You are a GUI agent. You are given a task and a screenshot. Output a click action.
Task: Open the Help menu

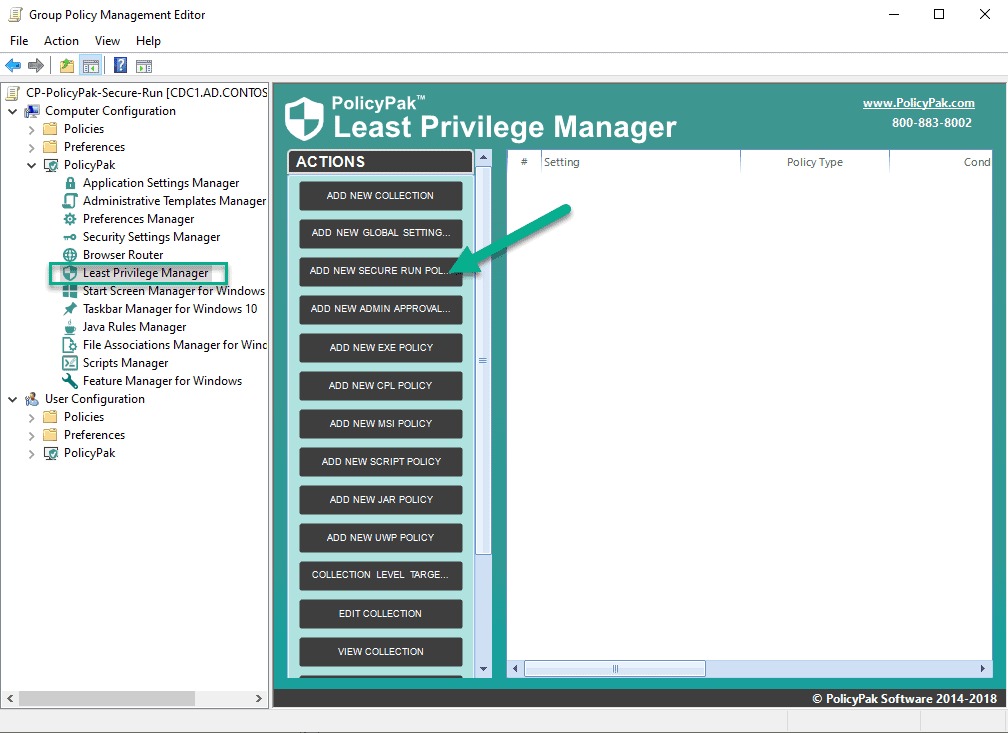point(148,41)
